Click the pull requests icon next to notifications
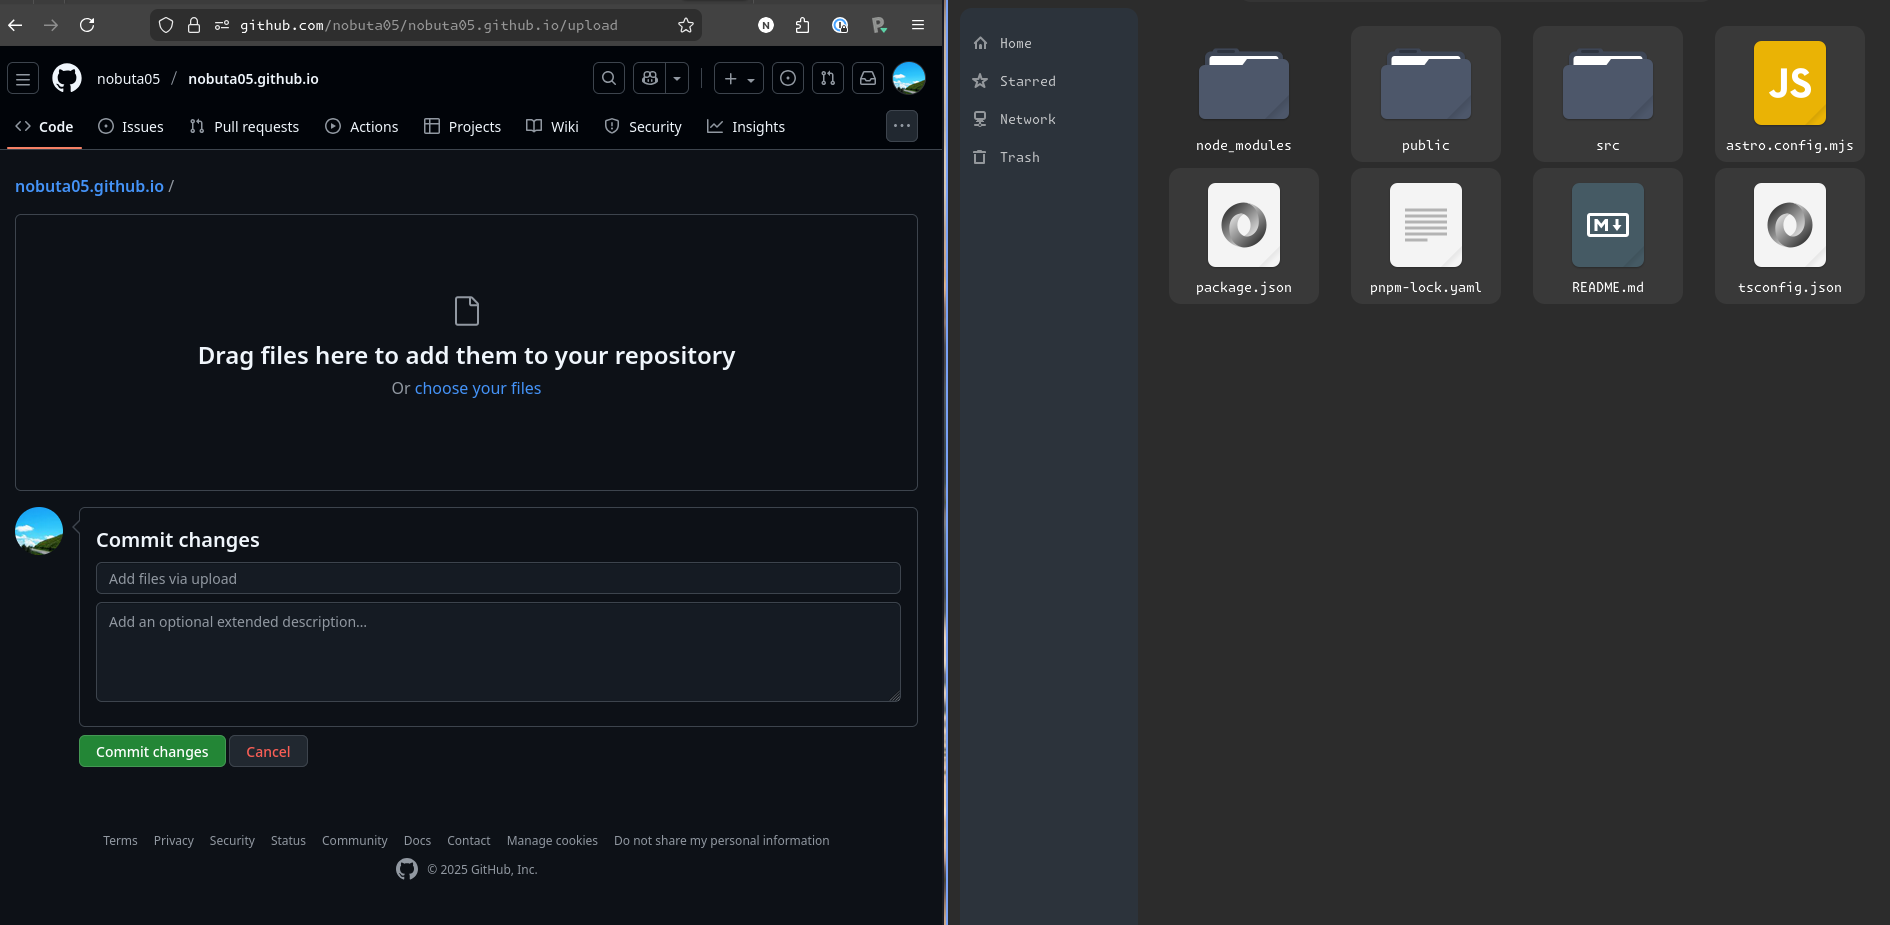Screen dimensions: 1890x925 [827, 78]
